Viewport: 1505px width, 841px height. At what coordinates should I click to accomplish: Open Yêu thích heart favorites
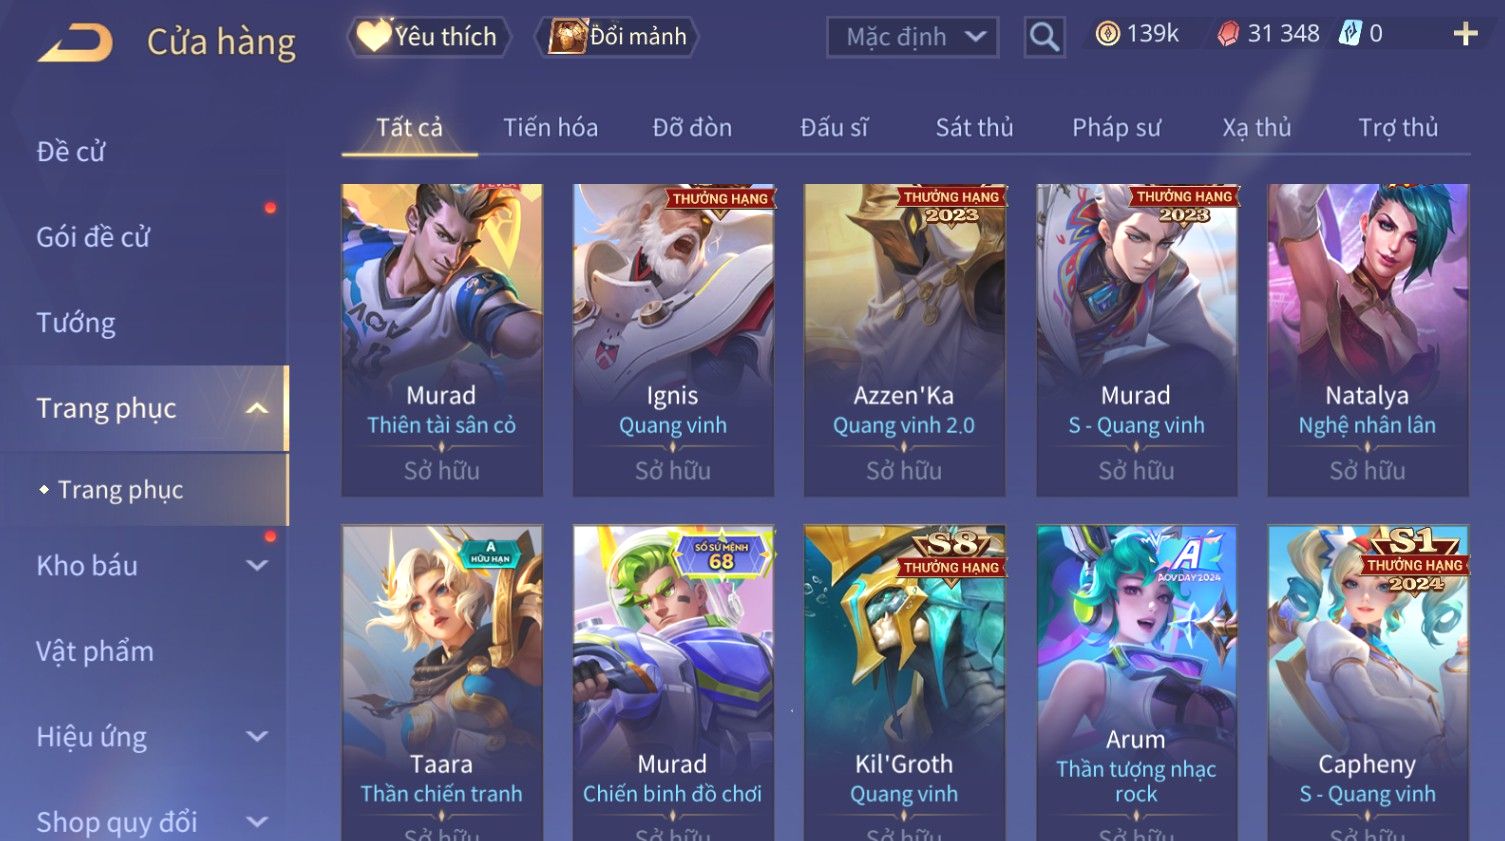coord(429,37)
